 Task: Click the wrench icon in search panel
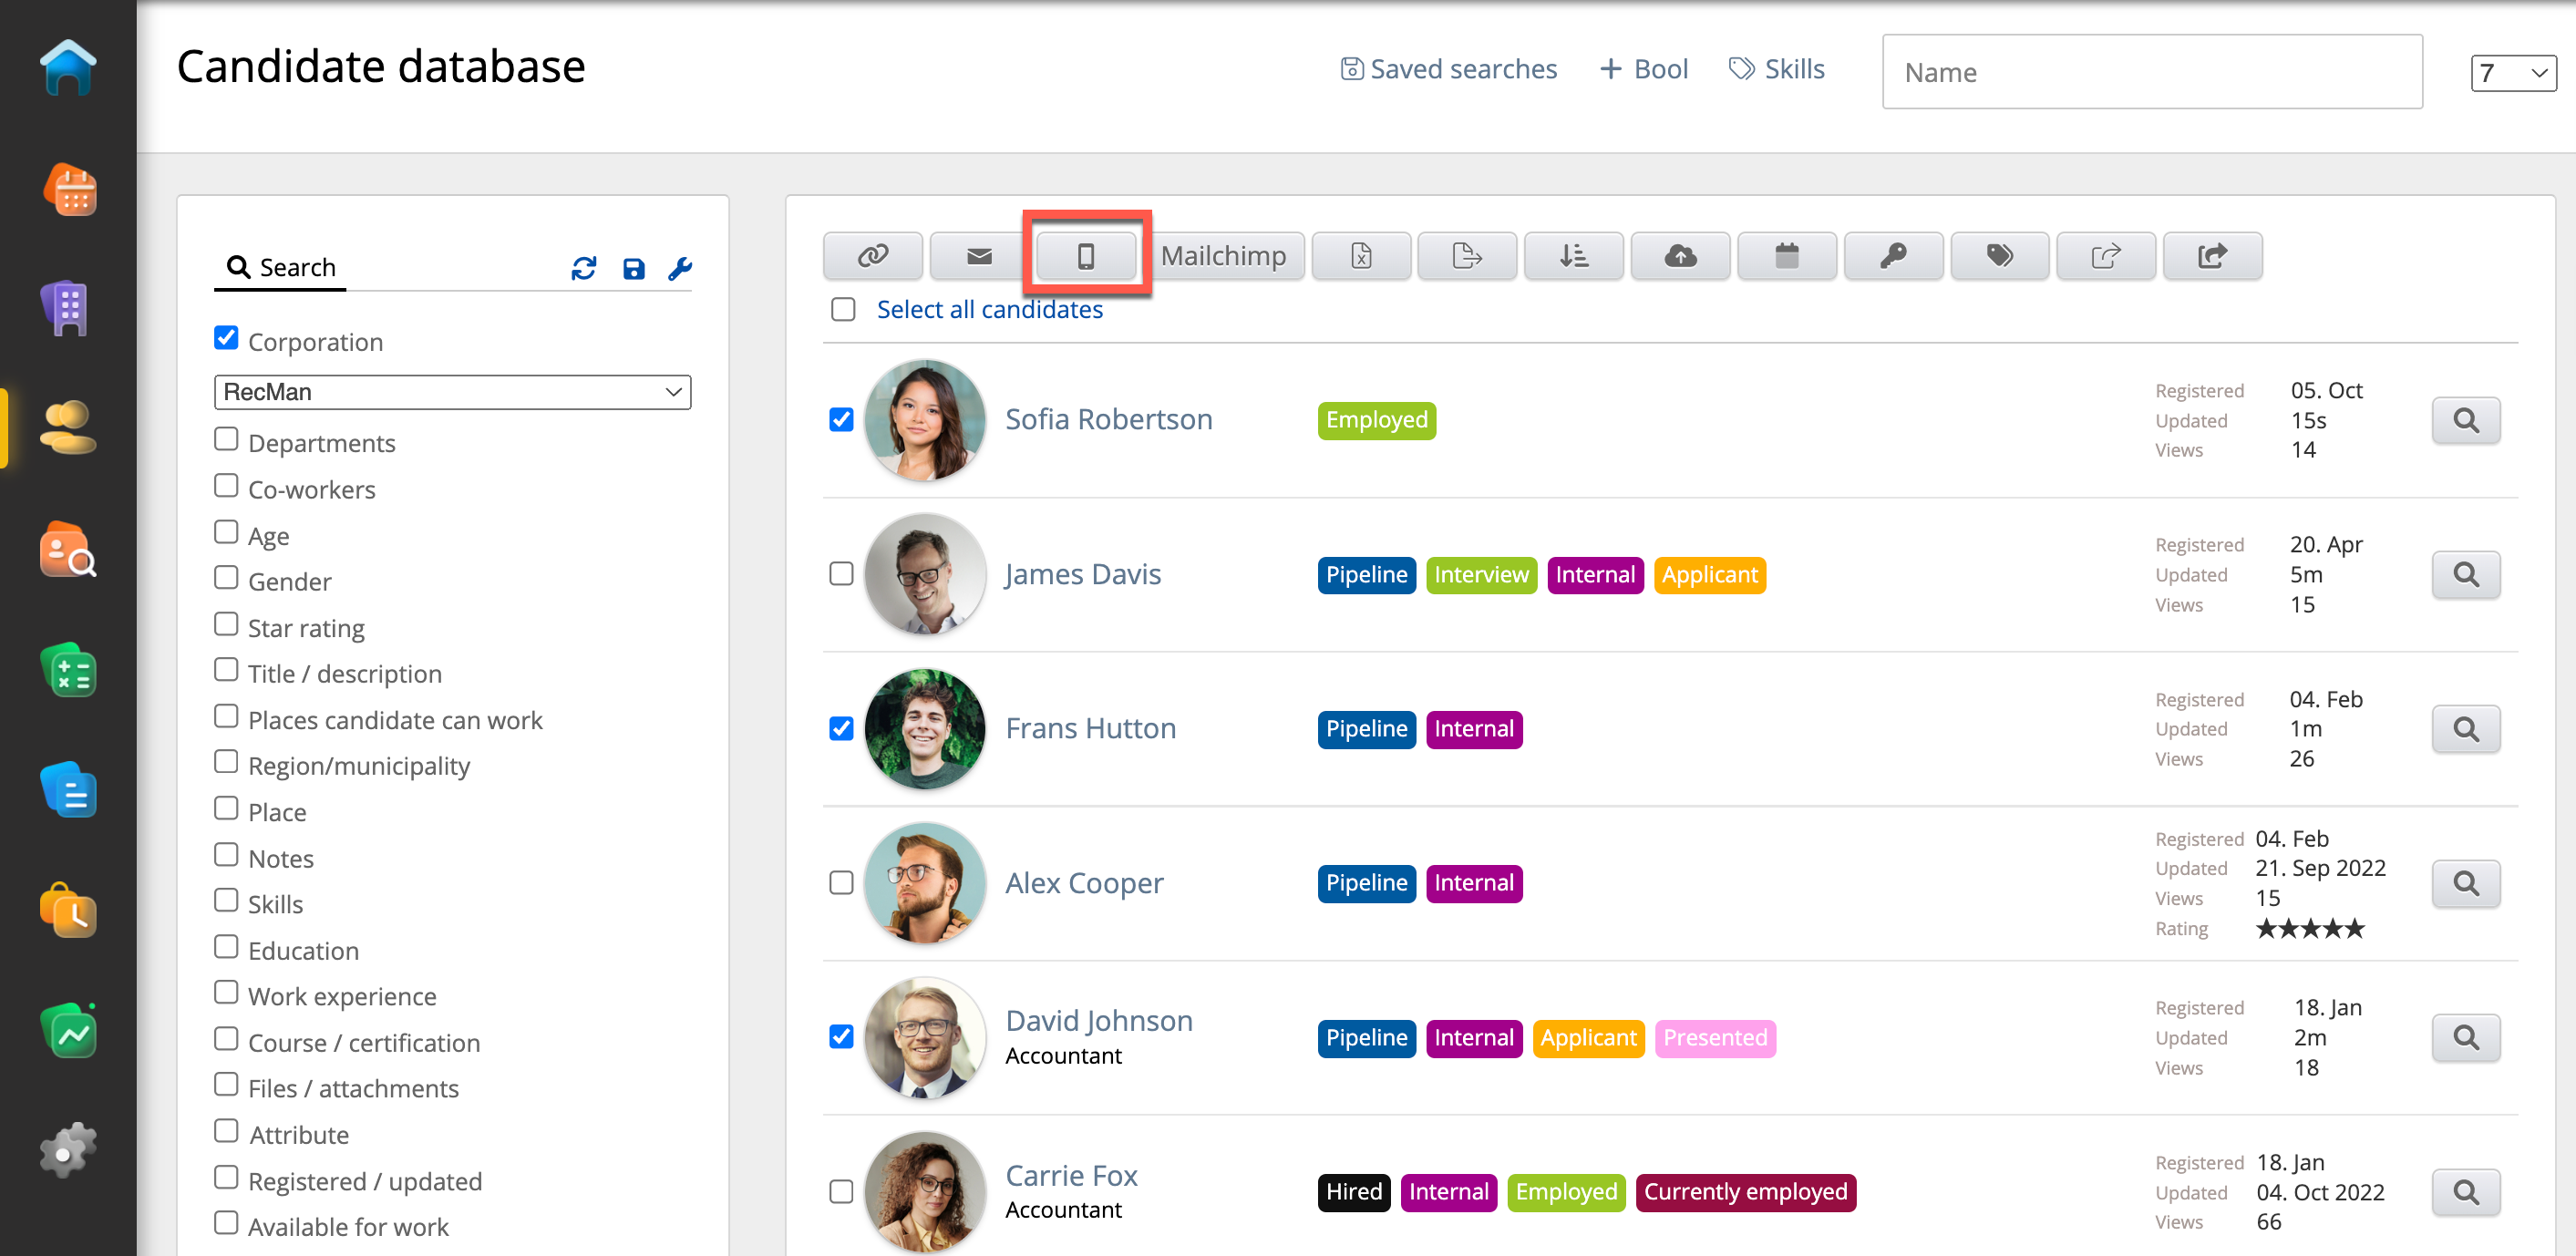pos(680,268)
